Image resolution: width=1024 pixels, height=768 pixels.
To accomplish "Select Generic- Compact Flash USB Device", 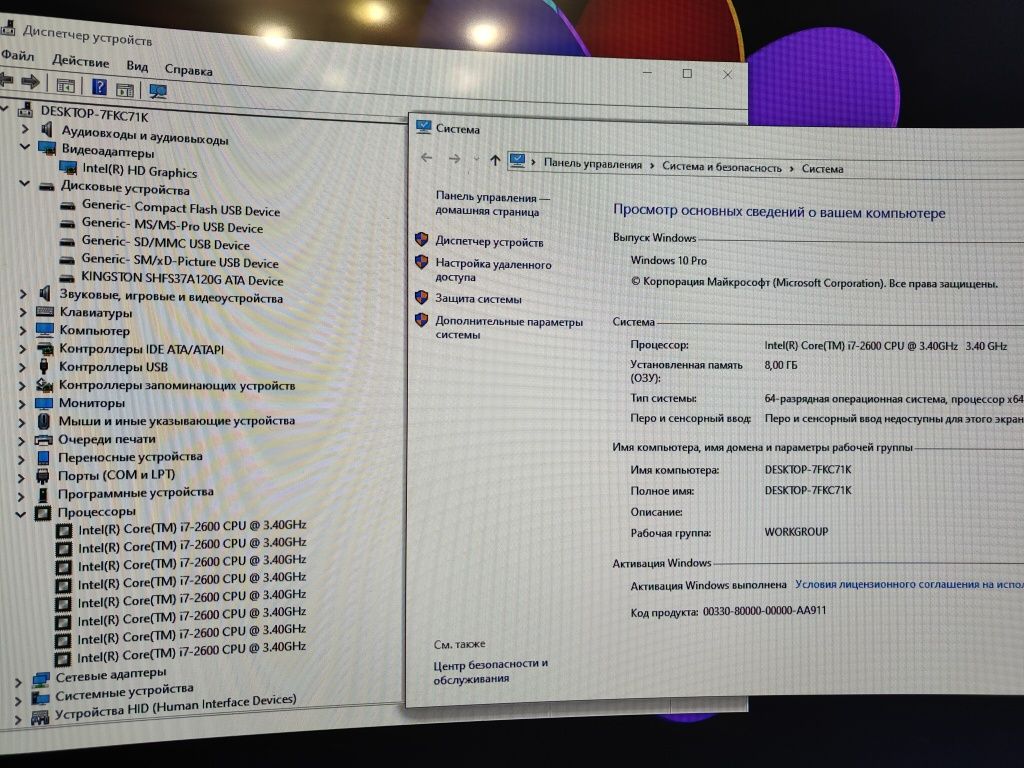I will [x=181, y=208].
